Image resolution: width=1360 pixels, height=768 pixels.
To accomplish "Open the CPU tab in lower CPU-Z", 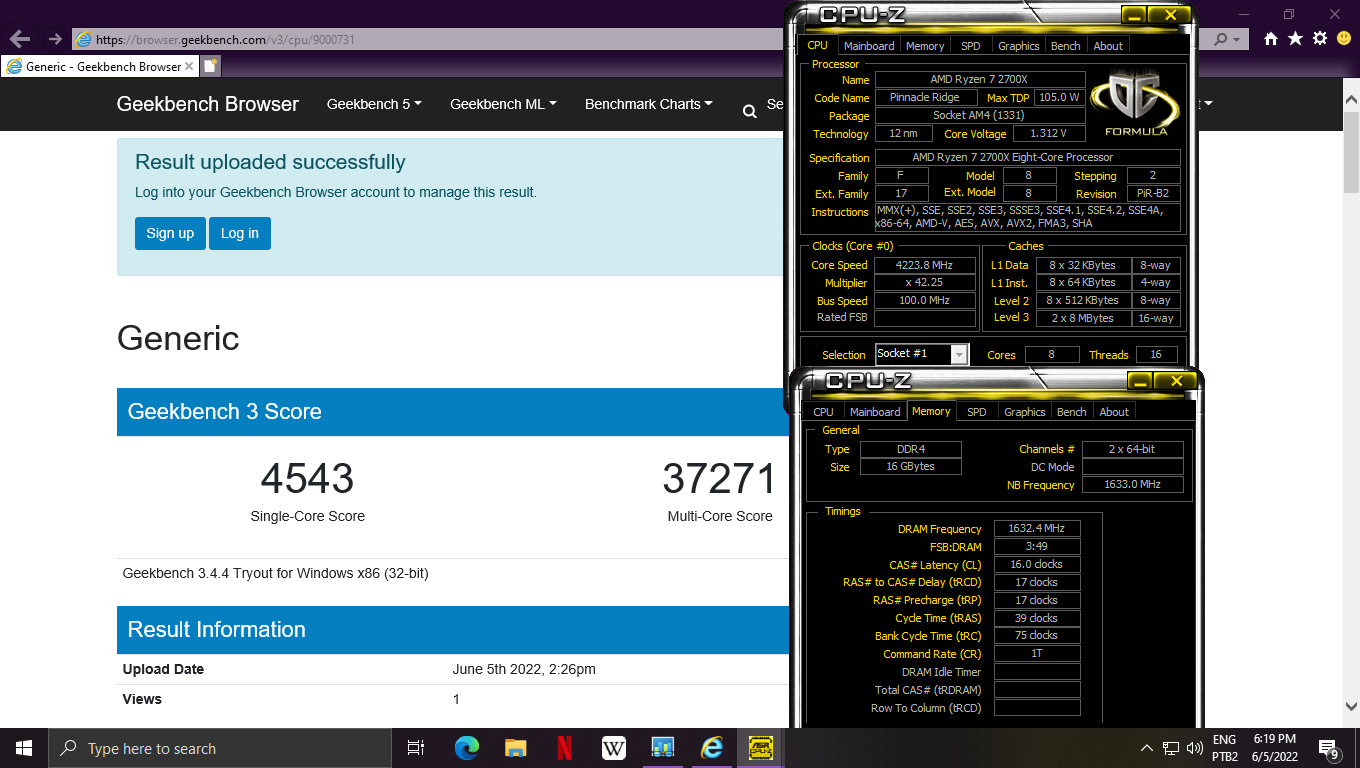I will coord(824,412).
